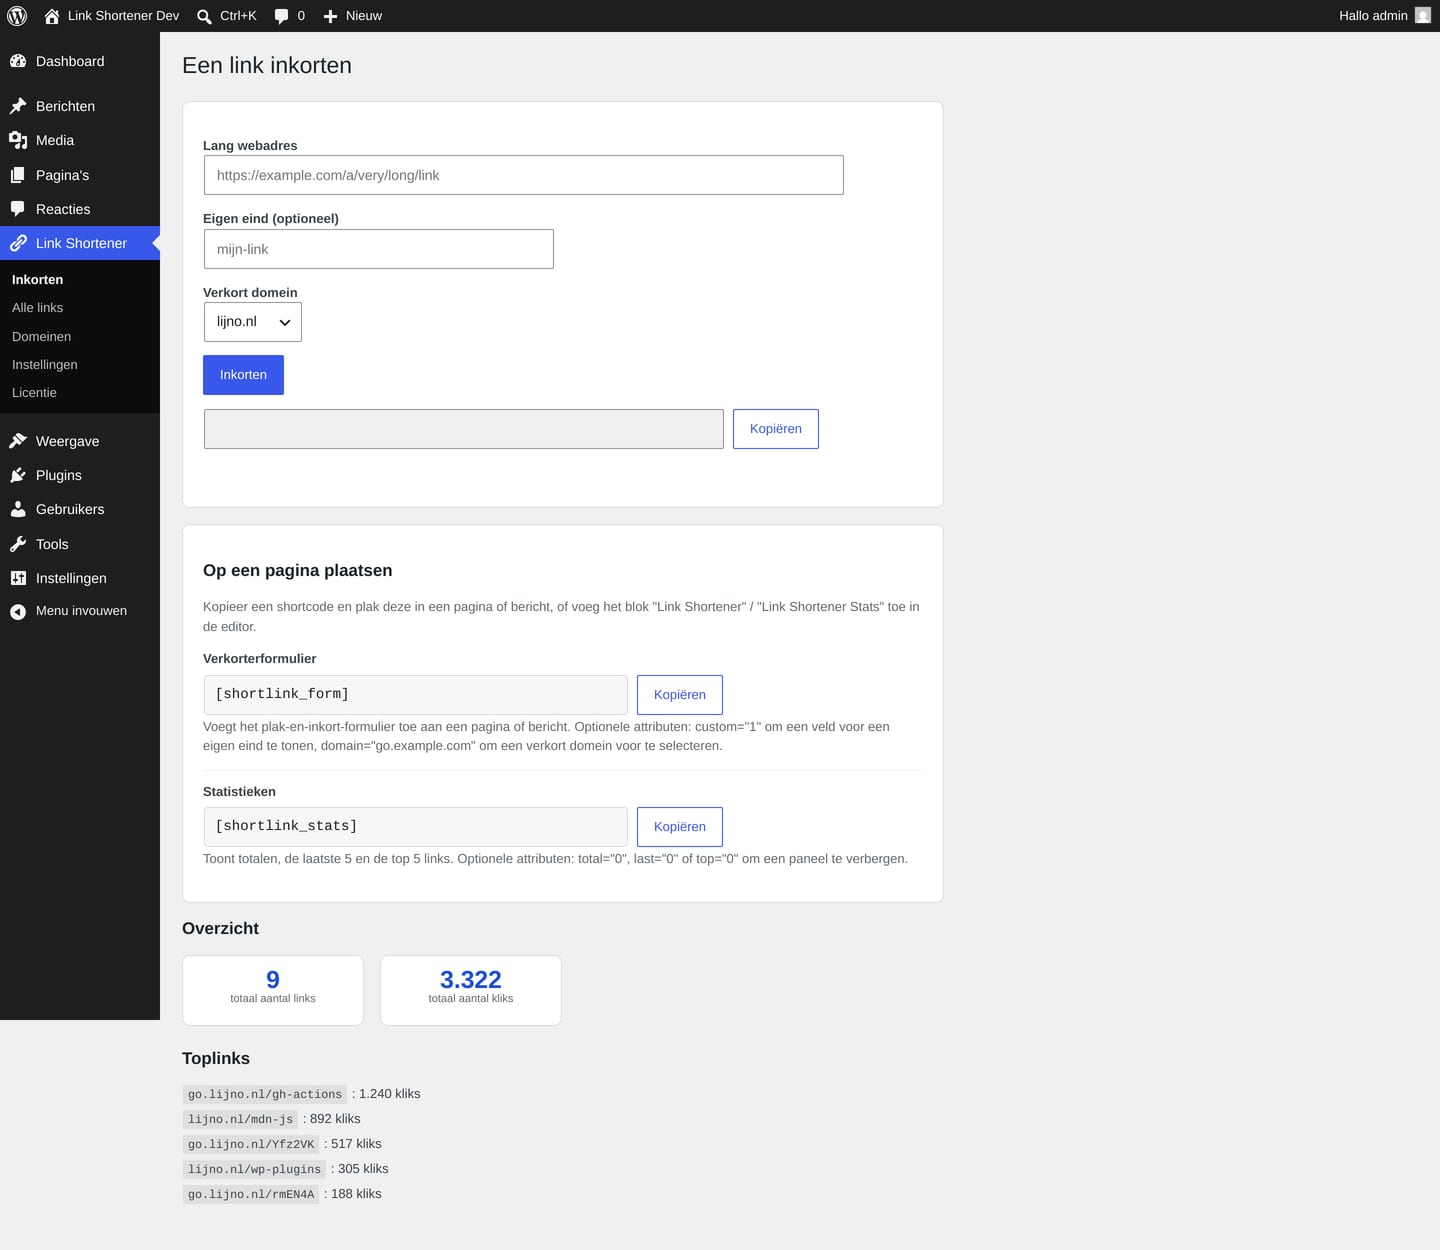Open the Verkort domein dropdown

click(253, 322)
